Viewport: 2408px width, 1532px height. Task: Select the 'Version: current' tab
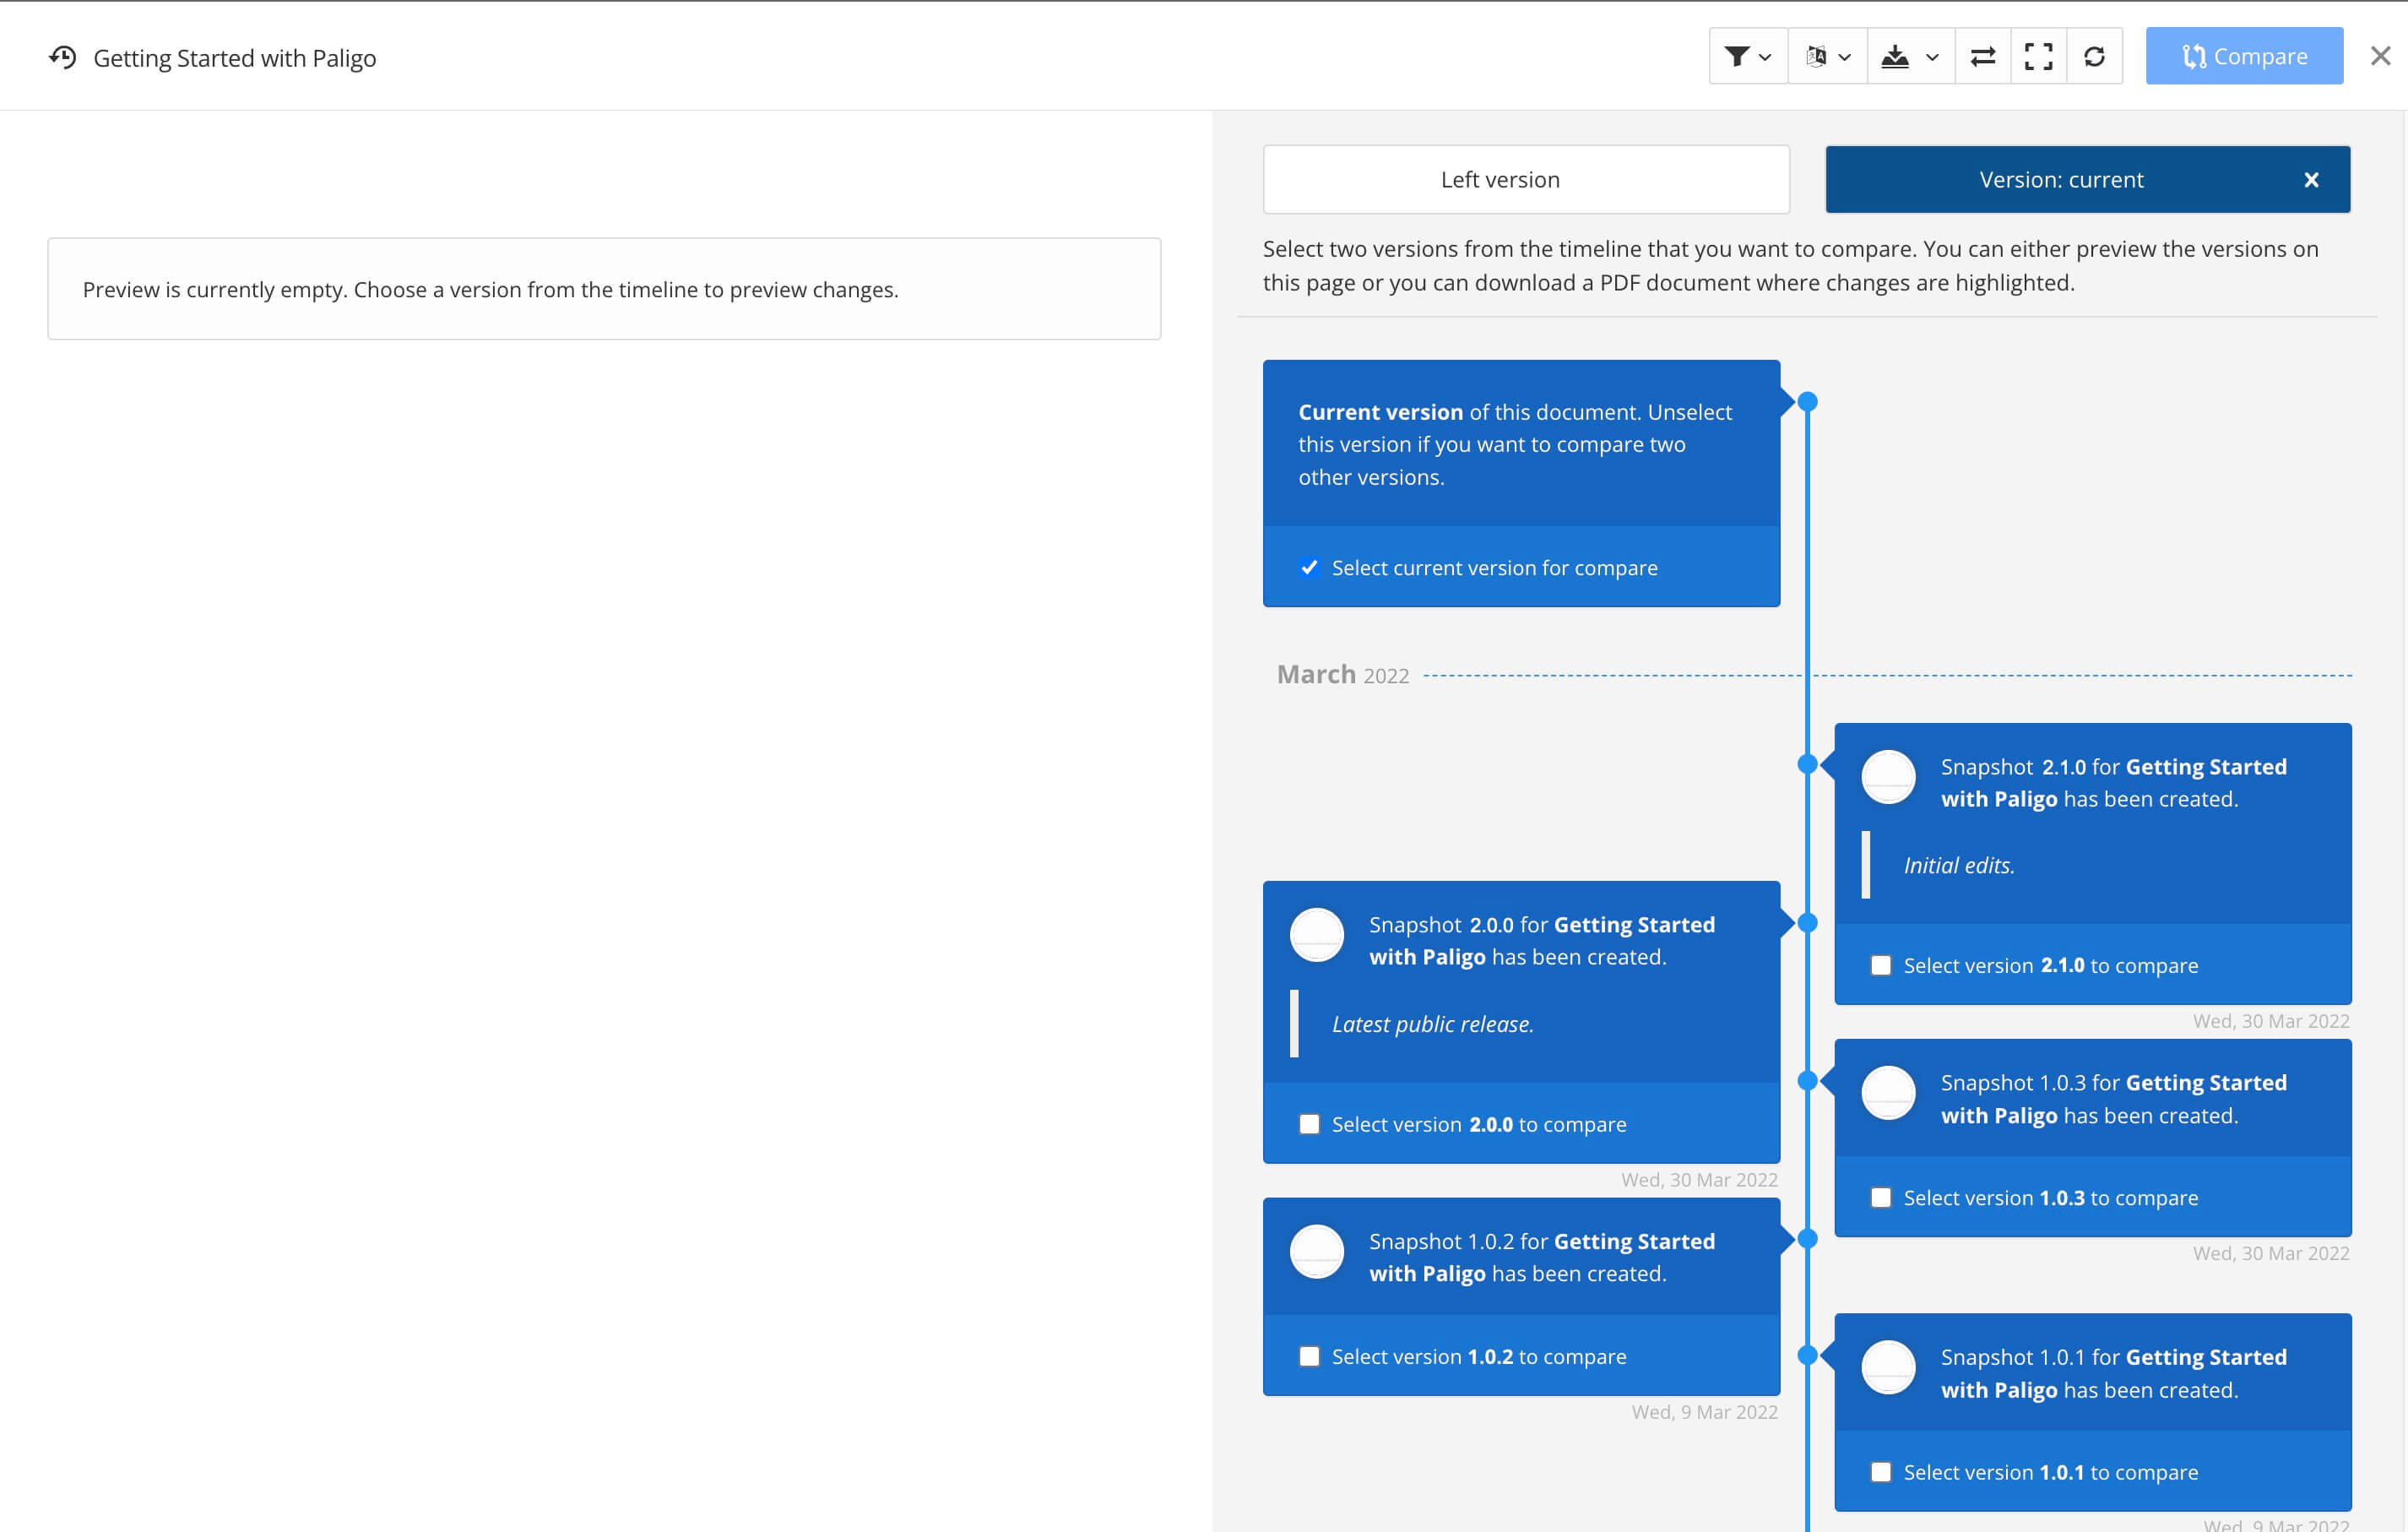pos(2060,180)
